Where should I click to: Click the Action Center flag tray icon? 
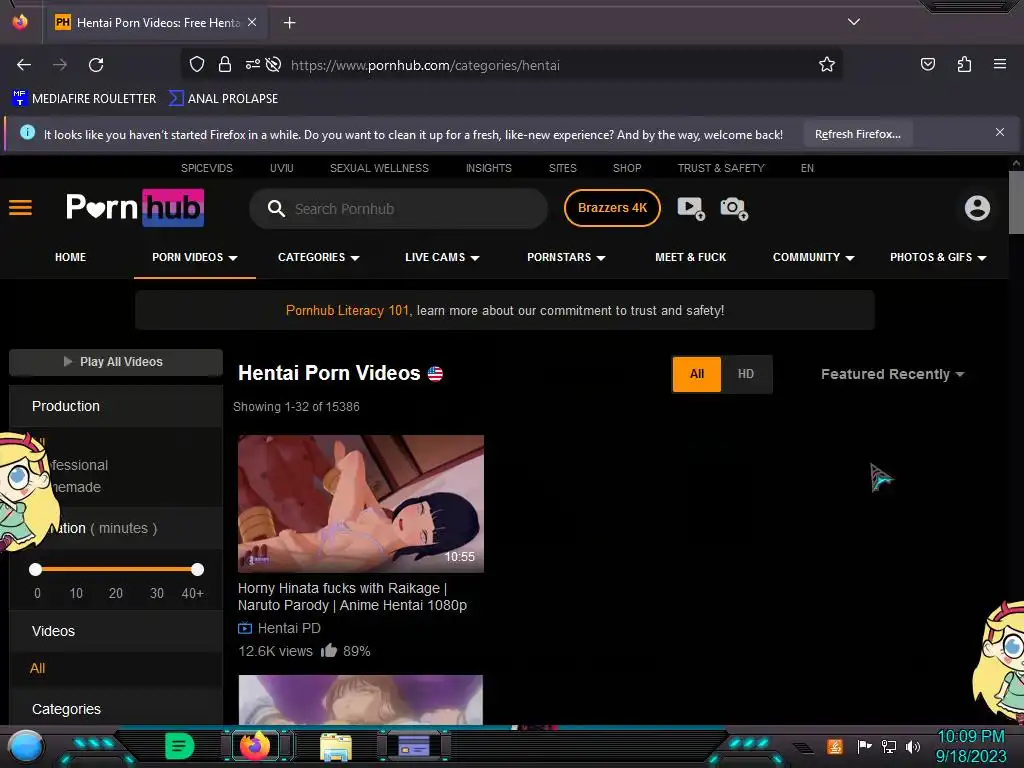click(x=864, y=746)
